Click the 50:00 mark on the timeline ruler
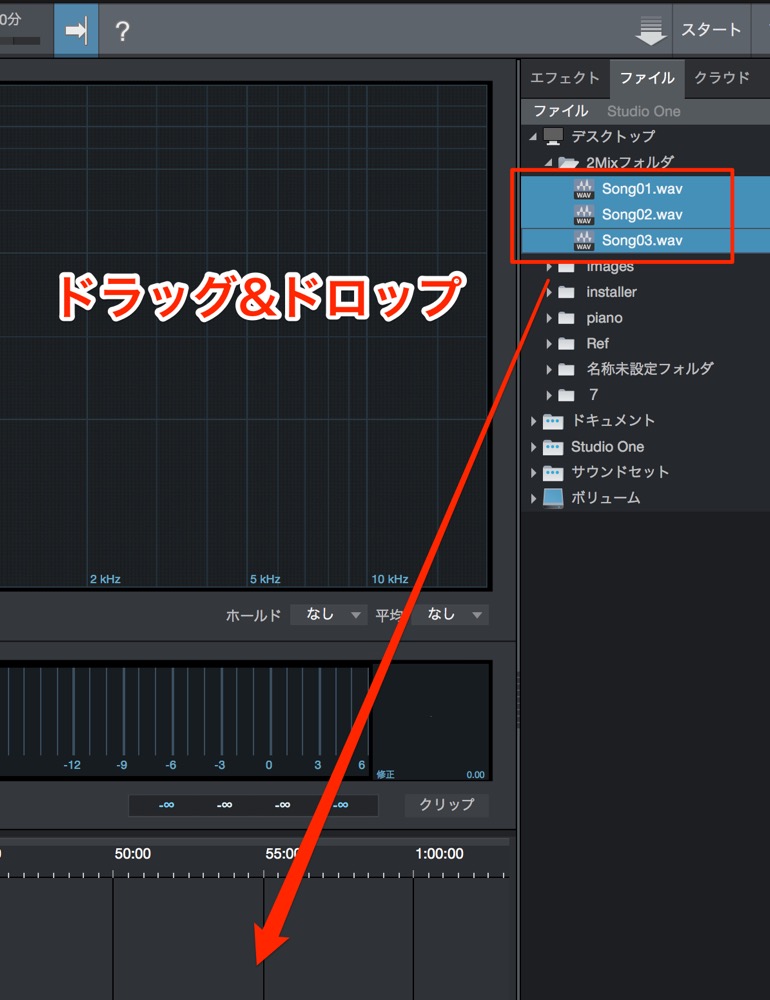Screen dimensions: 770x1000 click(133, 854)
